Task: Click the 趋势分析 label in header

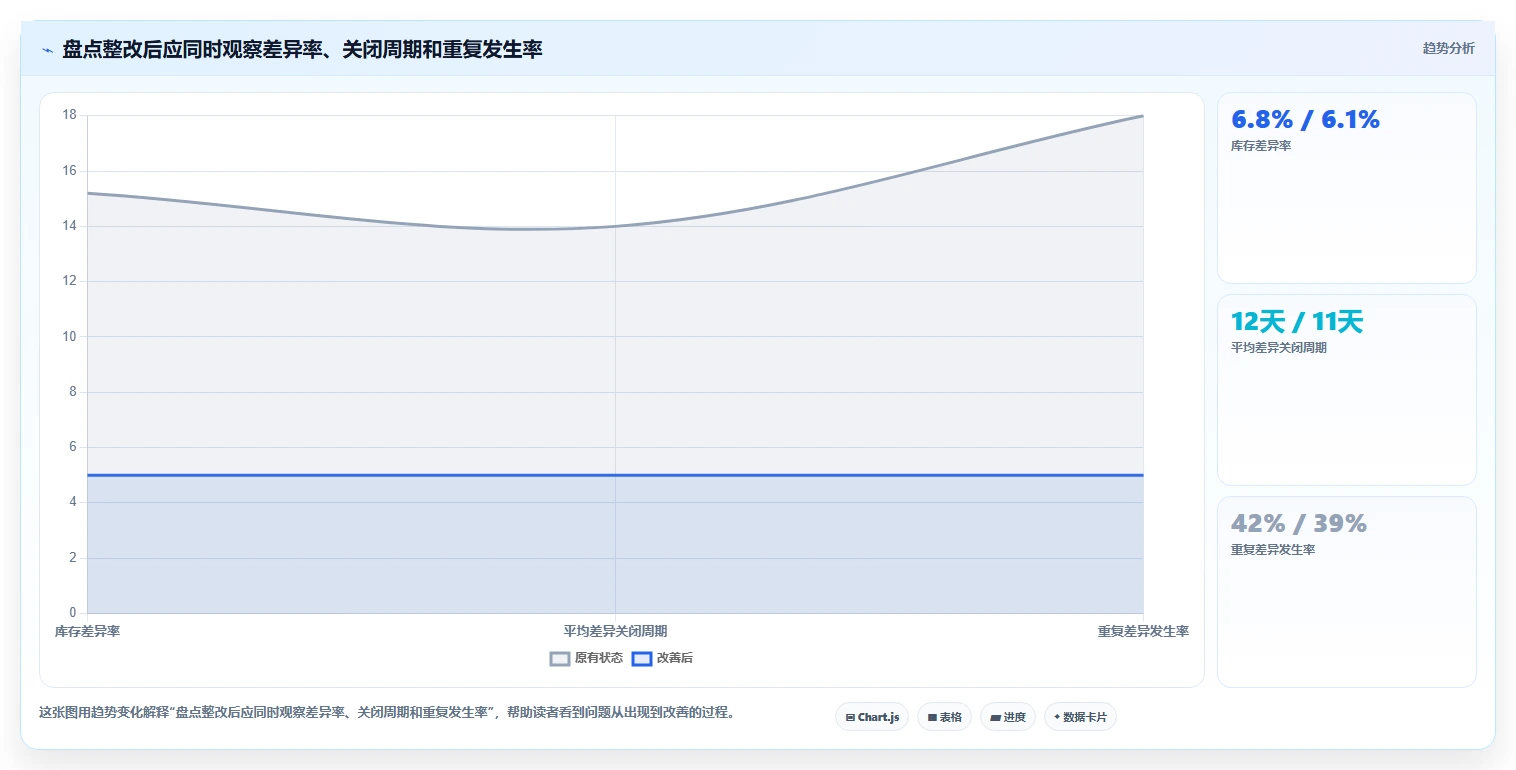Action: 1448,48
